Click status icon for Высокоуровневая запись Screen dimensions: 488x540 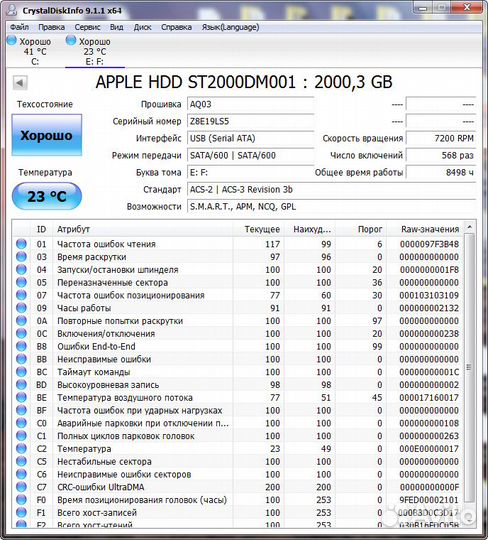coord(21,384)
